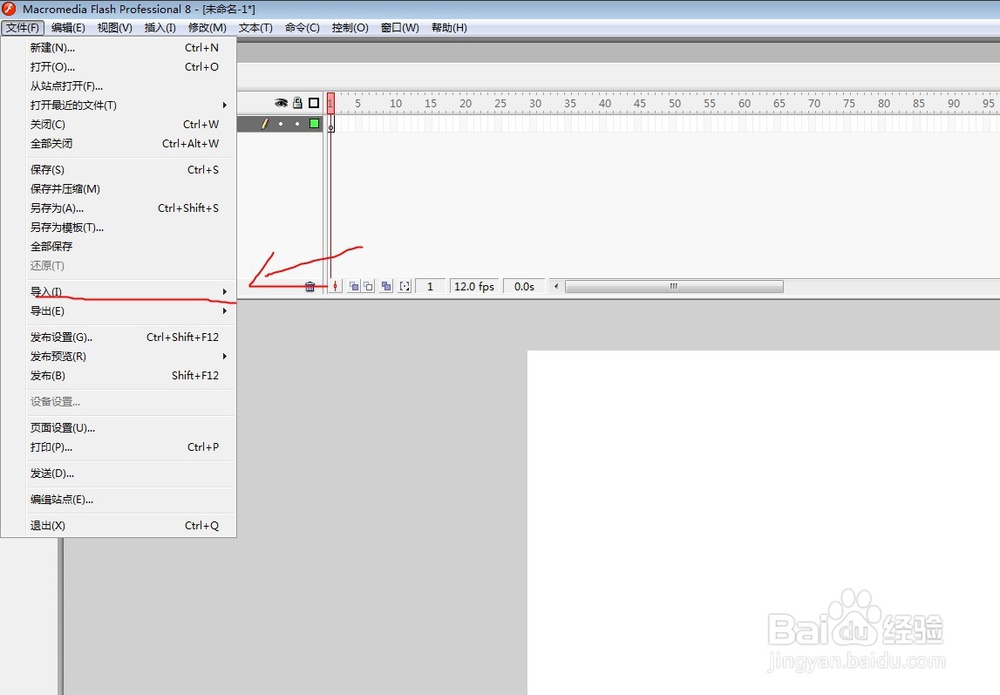Choose 编辑站点(E)... menu entry

(119, 499)
